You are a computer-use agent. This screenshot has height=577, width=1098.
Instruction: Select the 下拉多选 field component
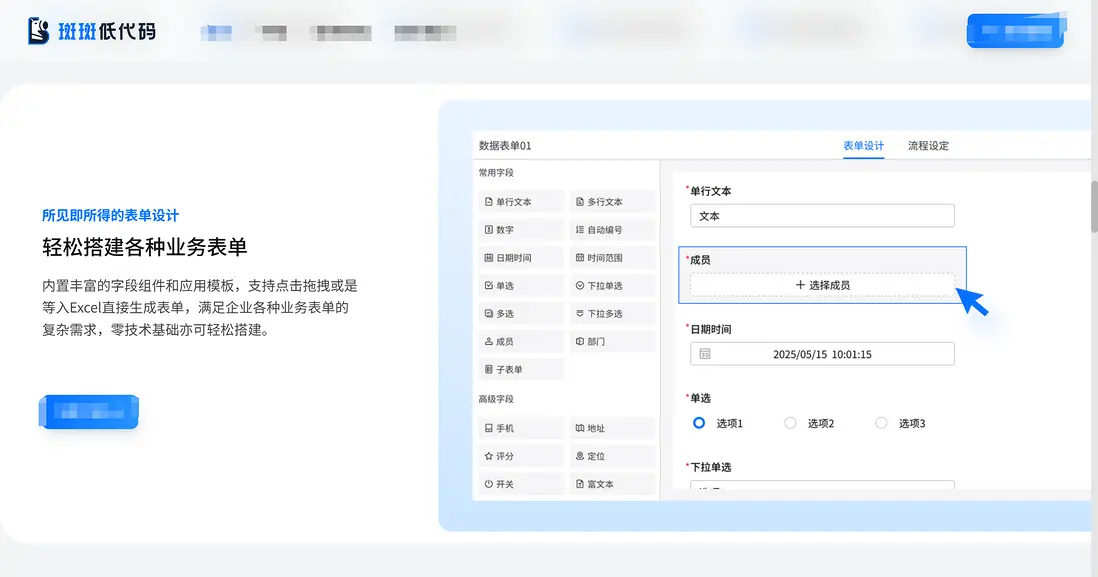point(612,313)
